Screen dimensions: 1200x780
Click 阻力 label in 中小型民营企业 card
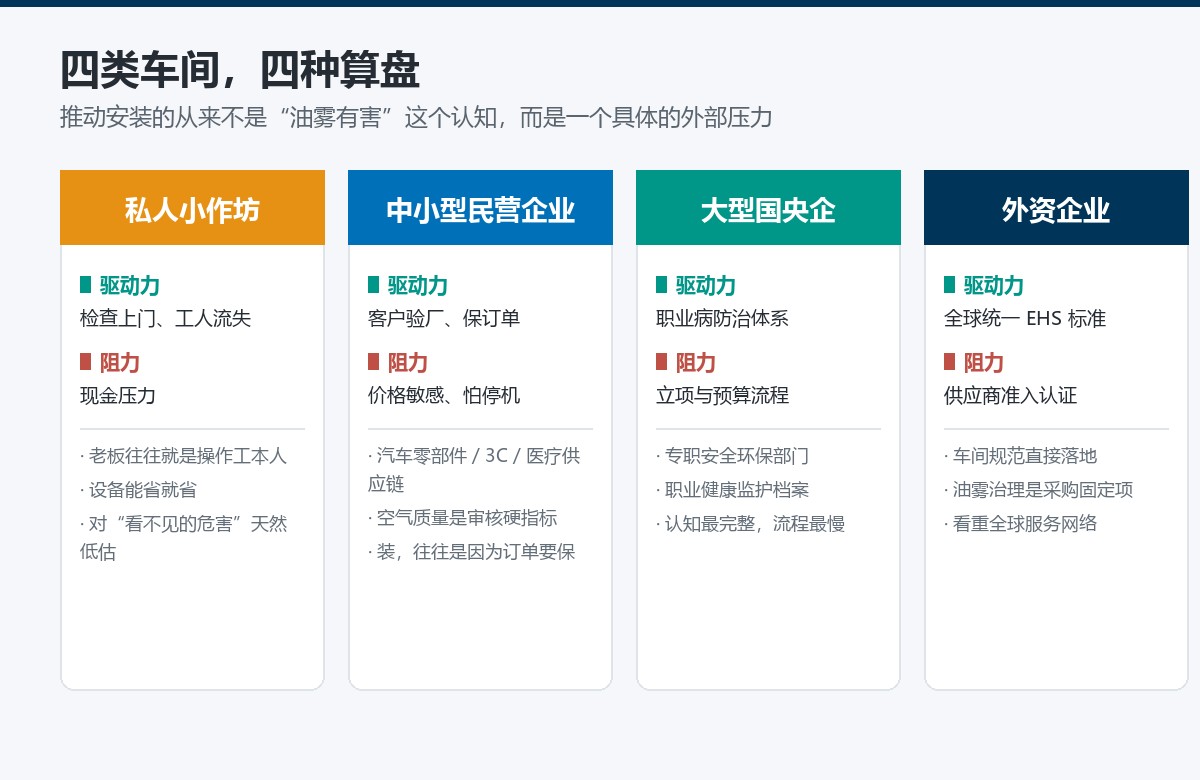[408, 362]
